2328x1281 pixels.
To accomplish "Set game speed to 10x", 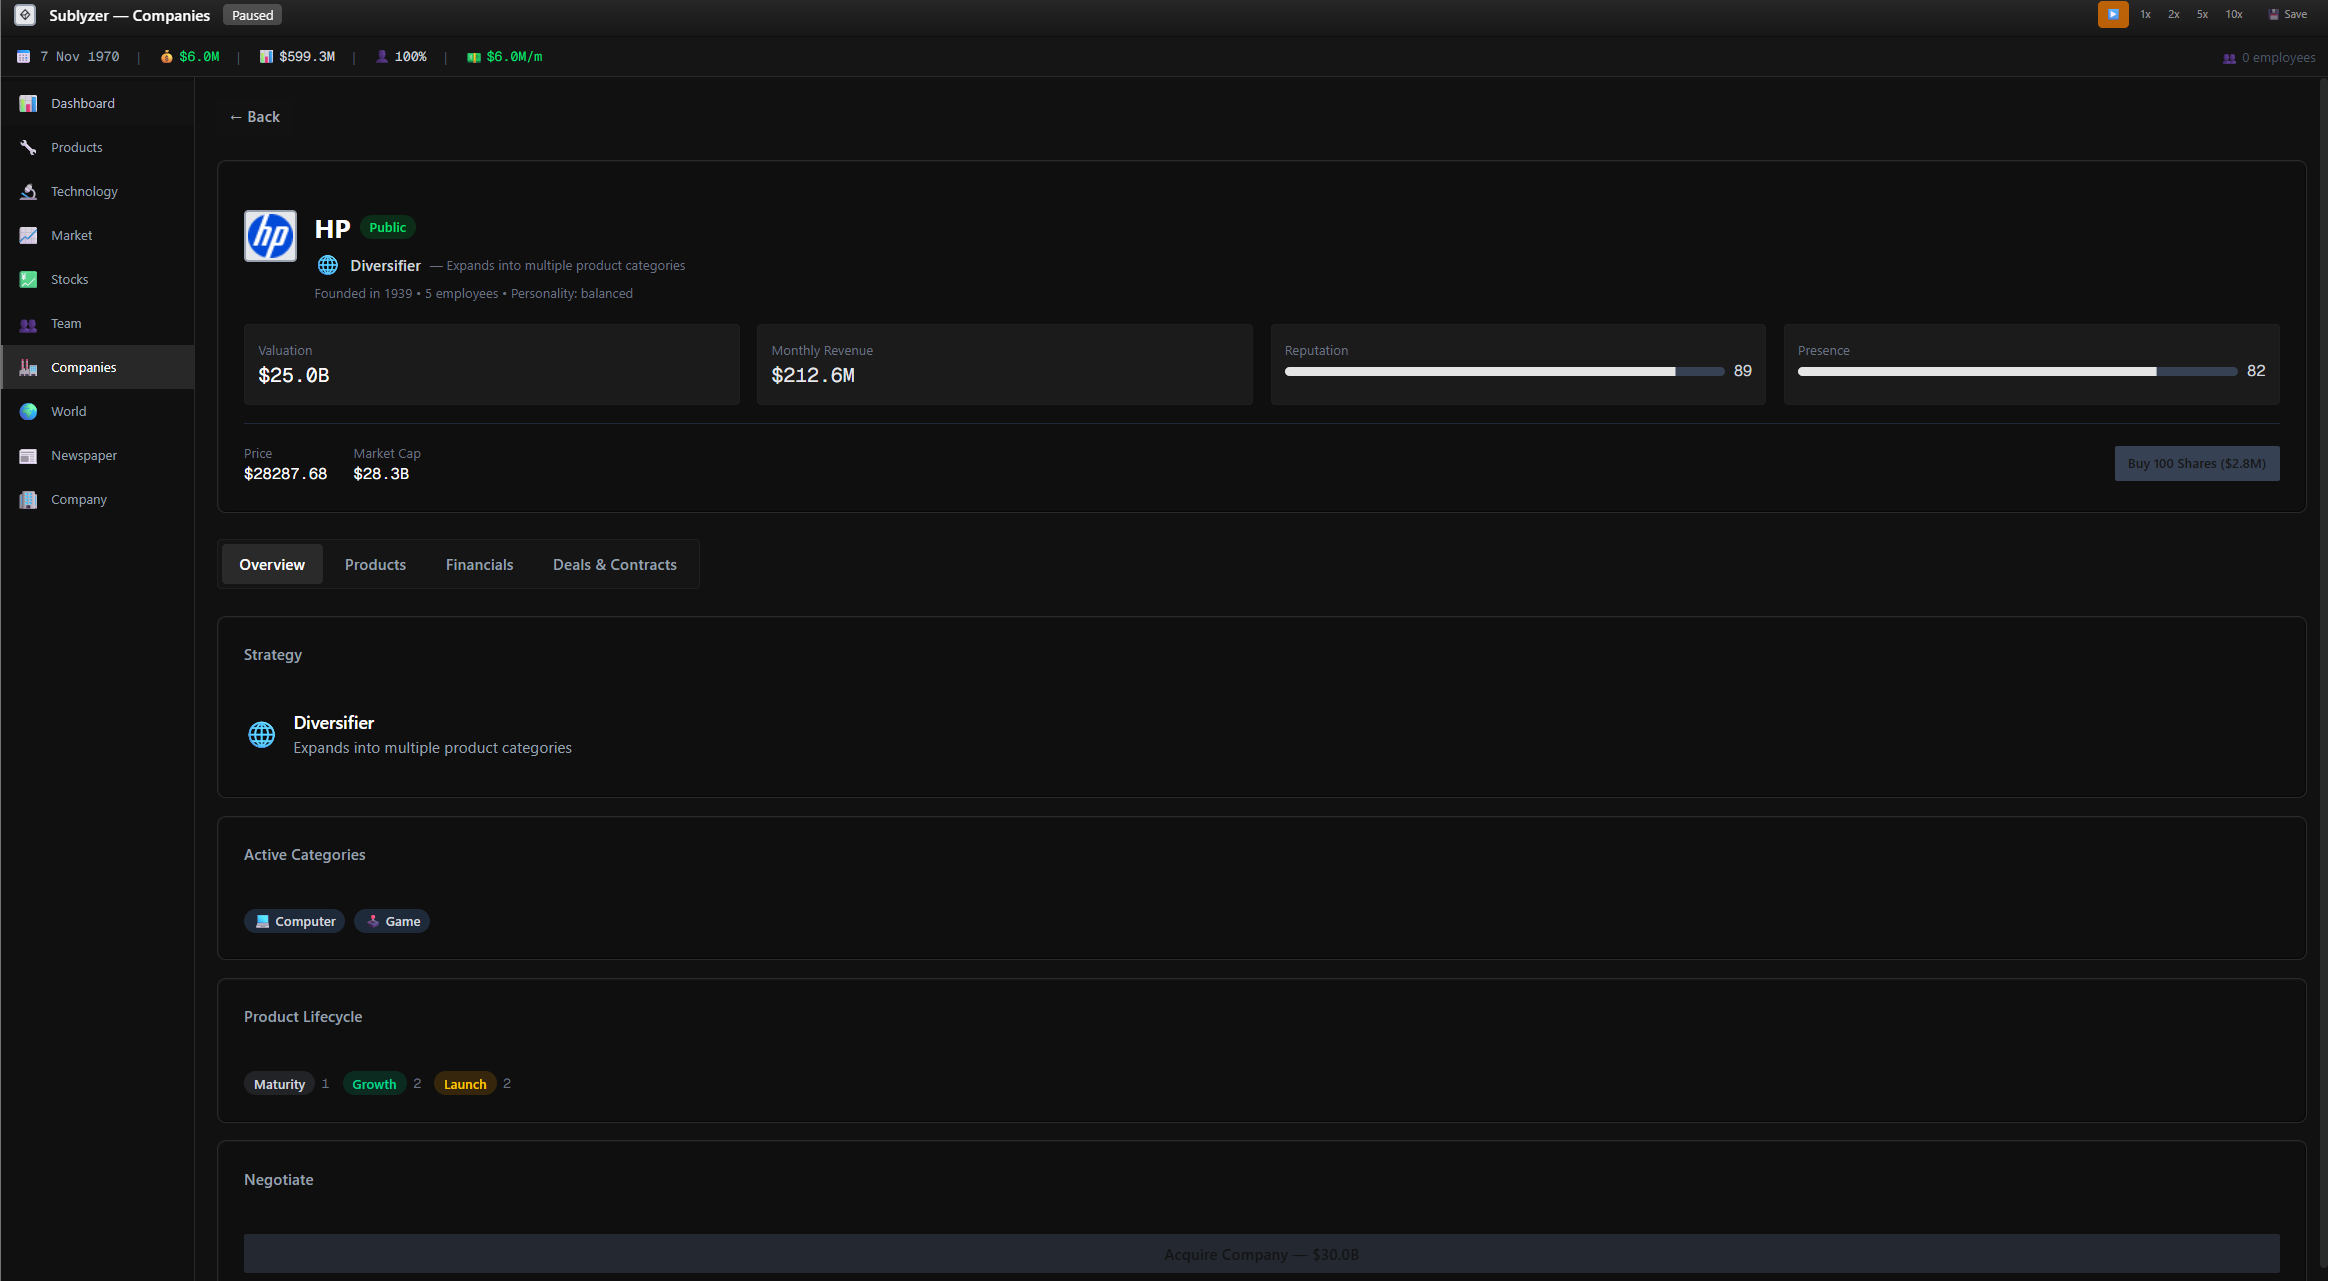I will tap(2233, 15).
